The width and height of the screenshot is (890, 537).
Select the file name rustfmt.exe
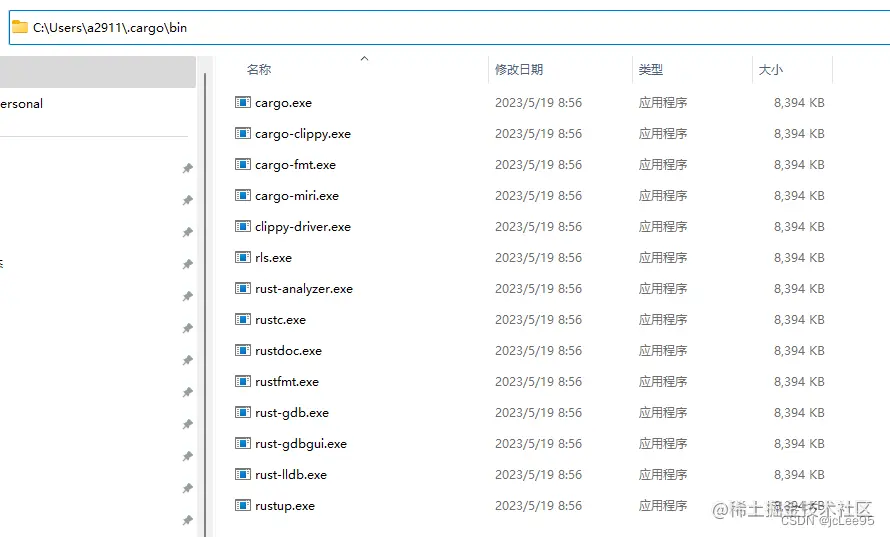287,381
